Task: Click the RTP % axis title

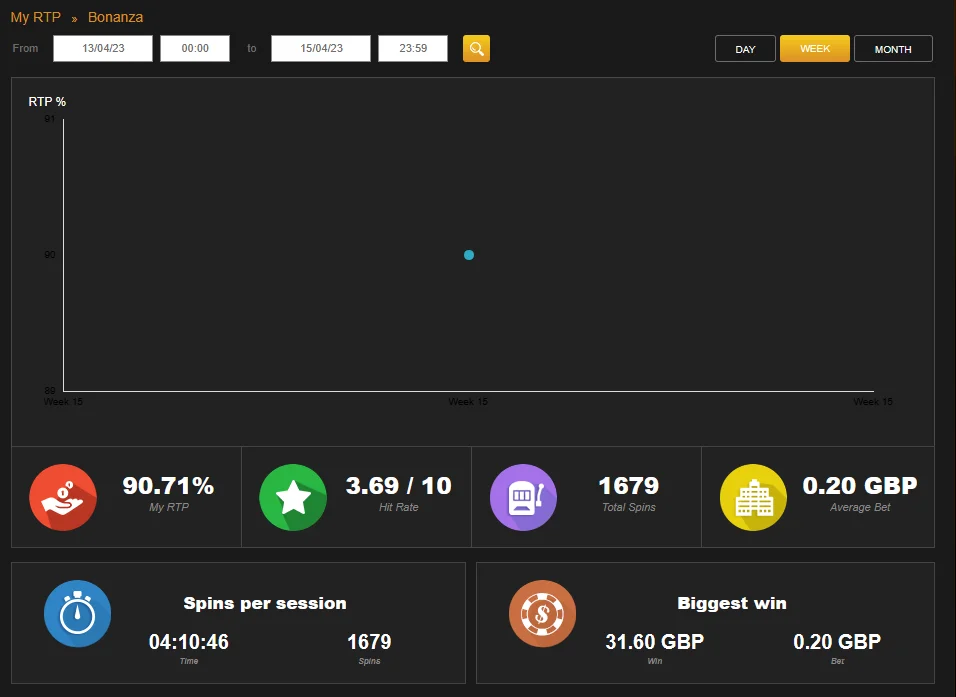Action: point(47,102)
